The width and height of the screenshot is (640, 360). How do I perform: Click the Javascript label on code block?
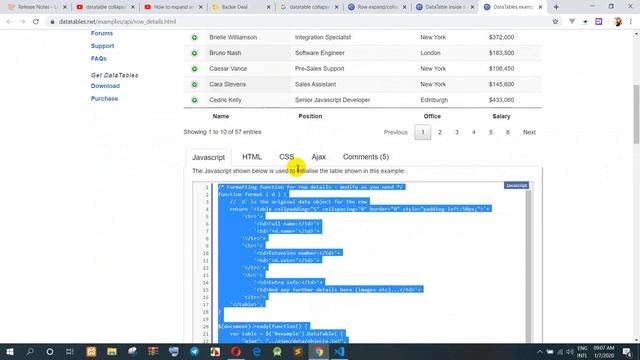pos(516,186)
